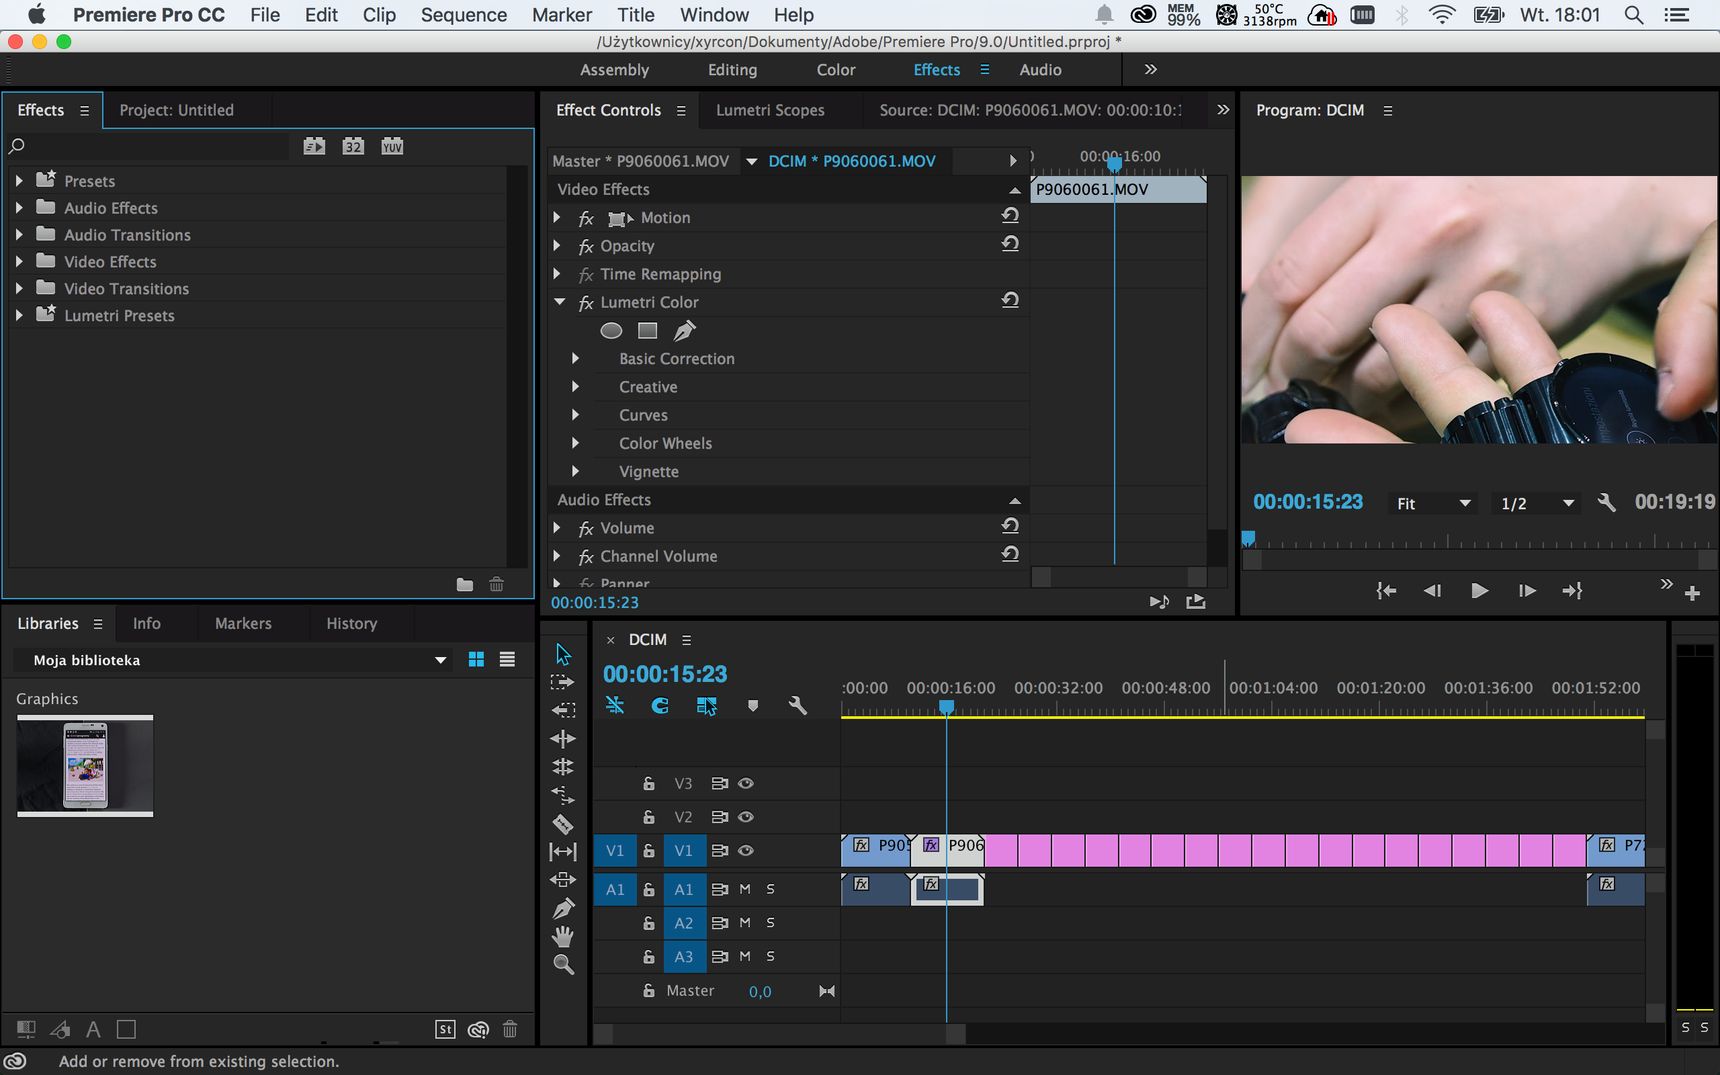The height and width of the screenshot is (1075, 1720).
Task: Mute audio track A3
Action: [x=745, y=957]
